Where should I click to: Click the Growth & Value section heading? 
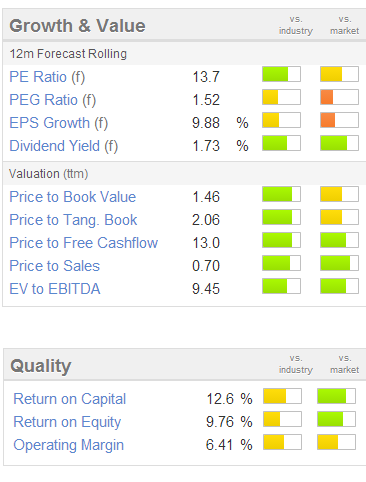pos(77,26)
